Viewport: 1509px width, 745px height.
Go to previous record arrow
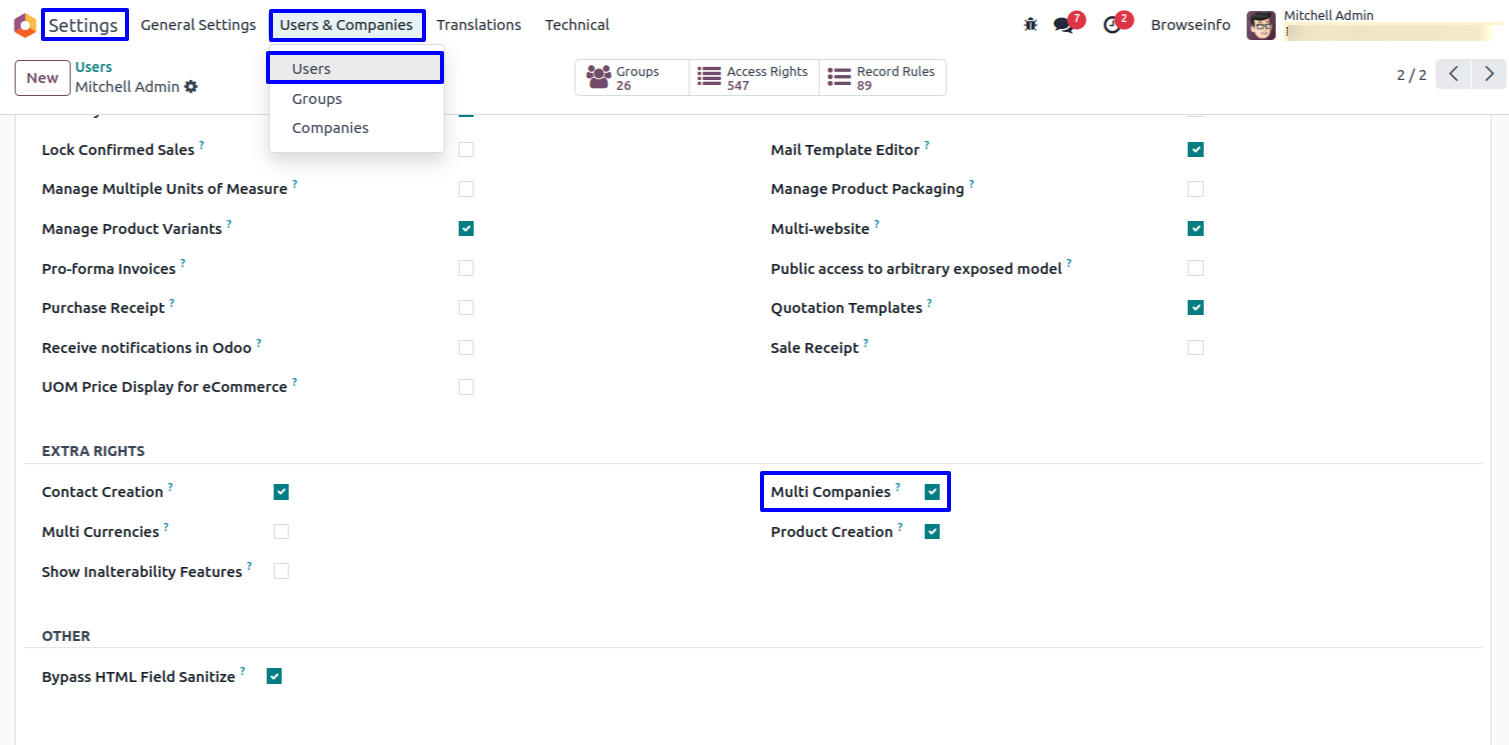coord(1453,74)
